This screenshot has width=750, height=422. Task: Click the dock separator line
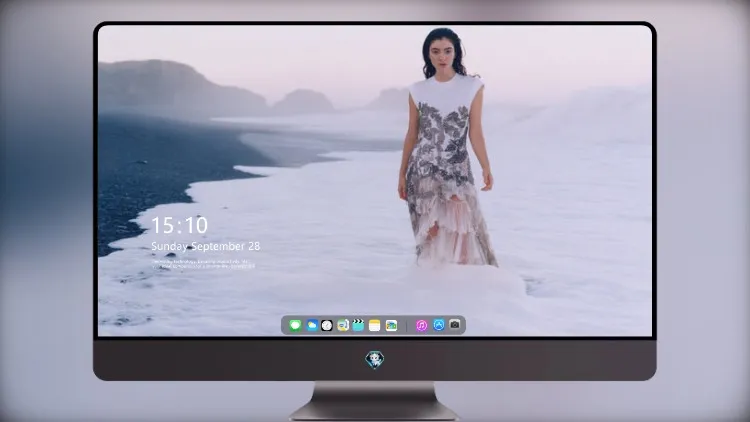407,325
